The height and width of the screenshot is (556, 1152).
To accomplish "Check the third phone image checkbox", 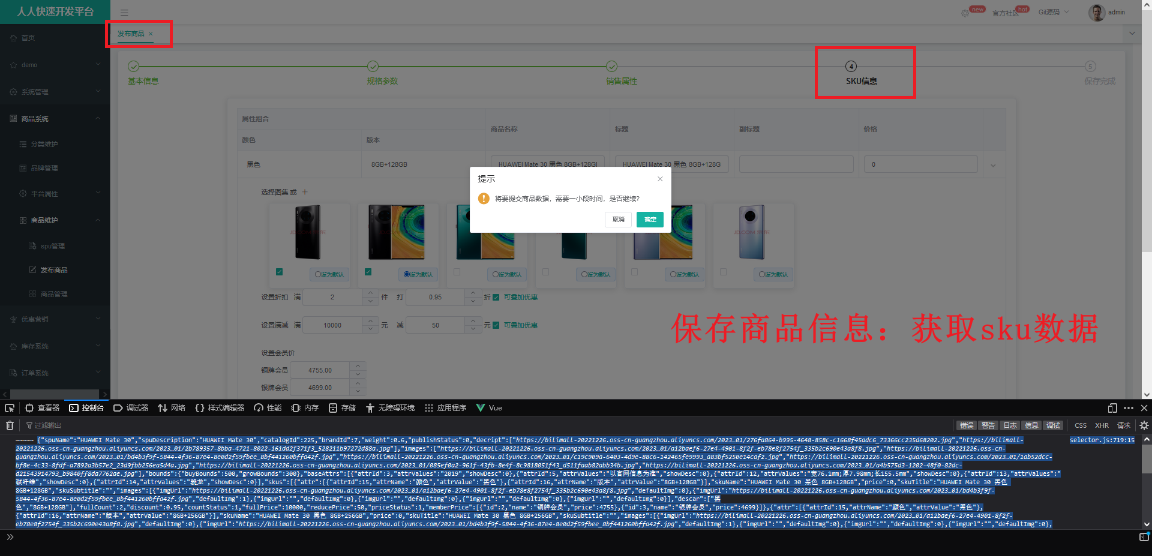I will click(x=457, y=272).
